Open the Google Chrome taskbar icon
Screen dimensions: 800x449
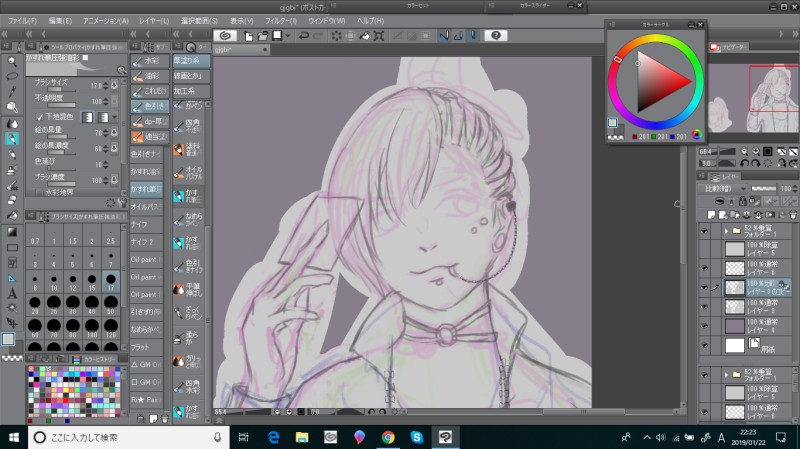388,437
